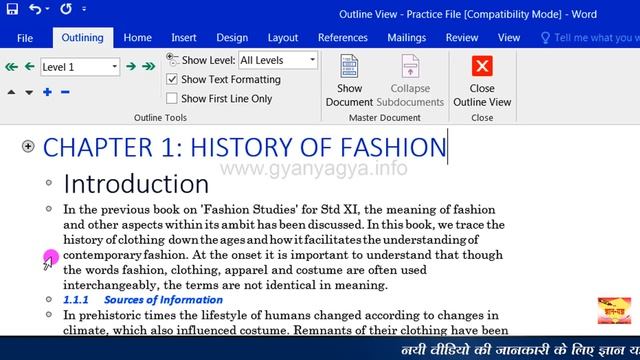
Task: Open the Outline Level dropdown showing Level 1
Action: pos(80,67)
